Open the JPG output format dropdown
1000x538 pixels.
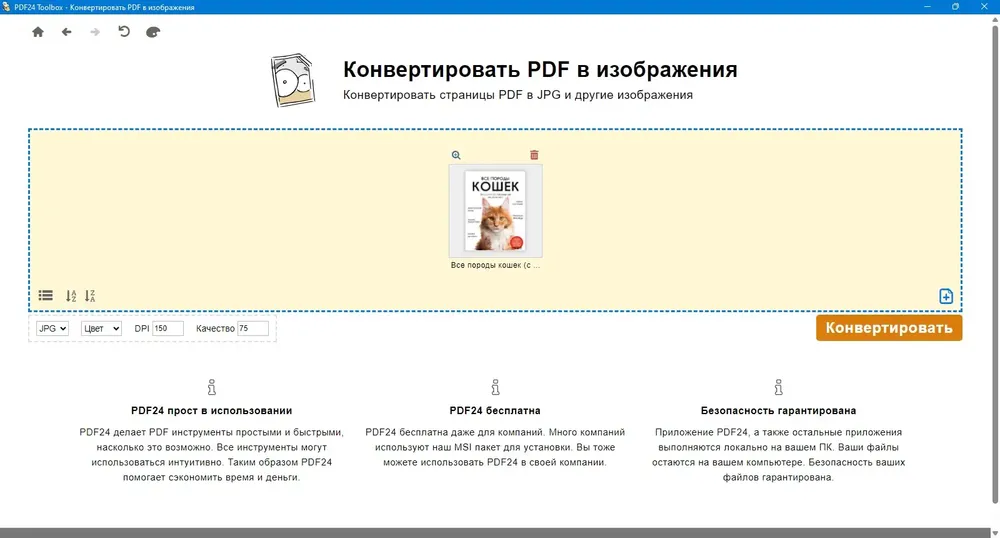(52, 328)
